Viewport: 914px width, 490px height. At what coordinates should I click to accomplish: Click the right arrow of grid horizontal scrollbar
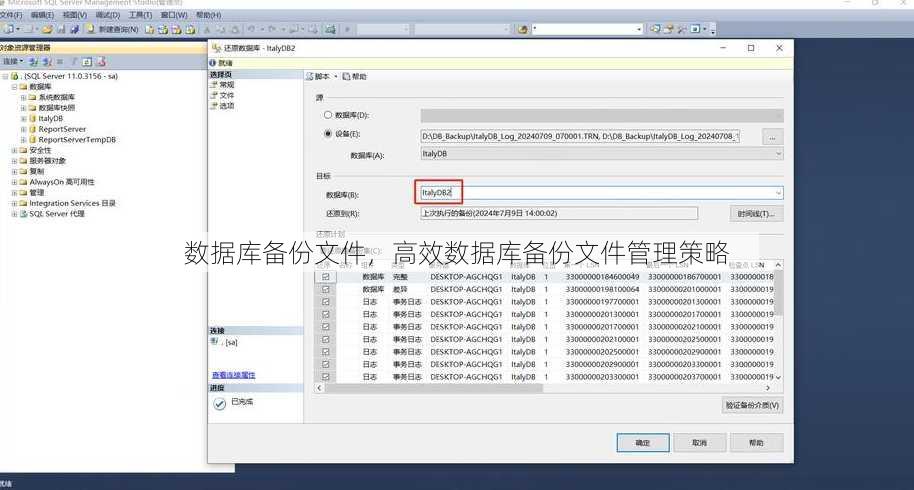[x=768, y=388]
